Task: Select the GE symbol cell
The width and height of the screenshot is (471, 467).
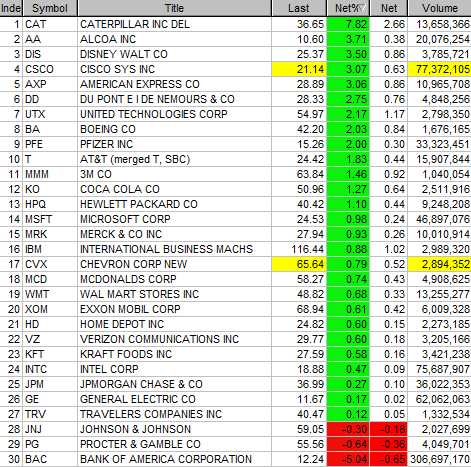Action: [50, 399]
